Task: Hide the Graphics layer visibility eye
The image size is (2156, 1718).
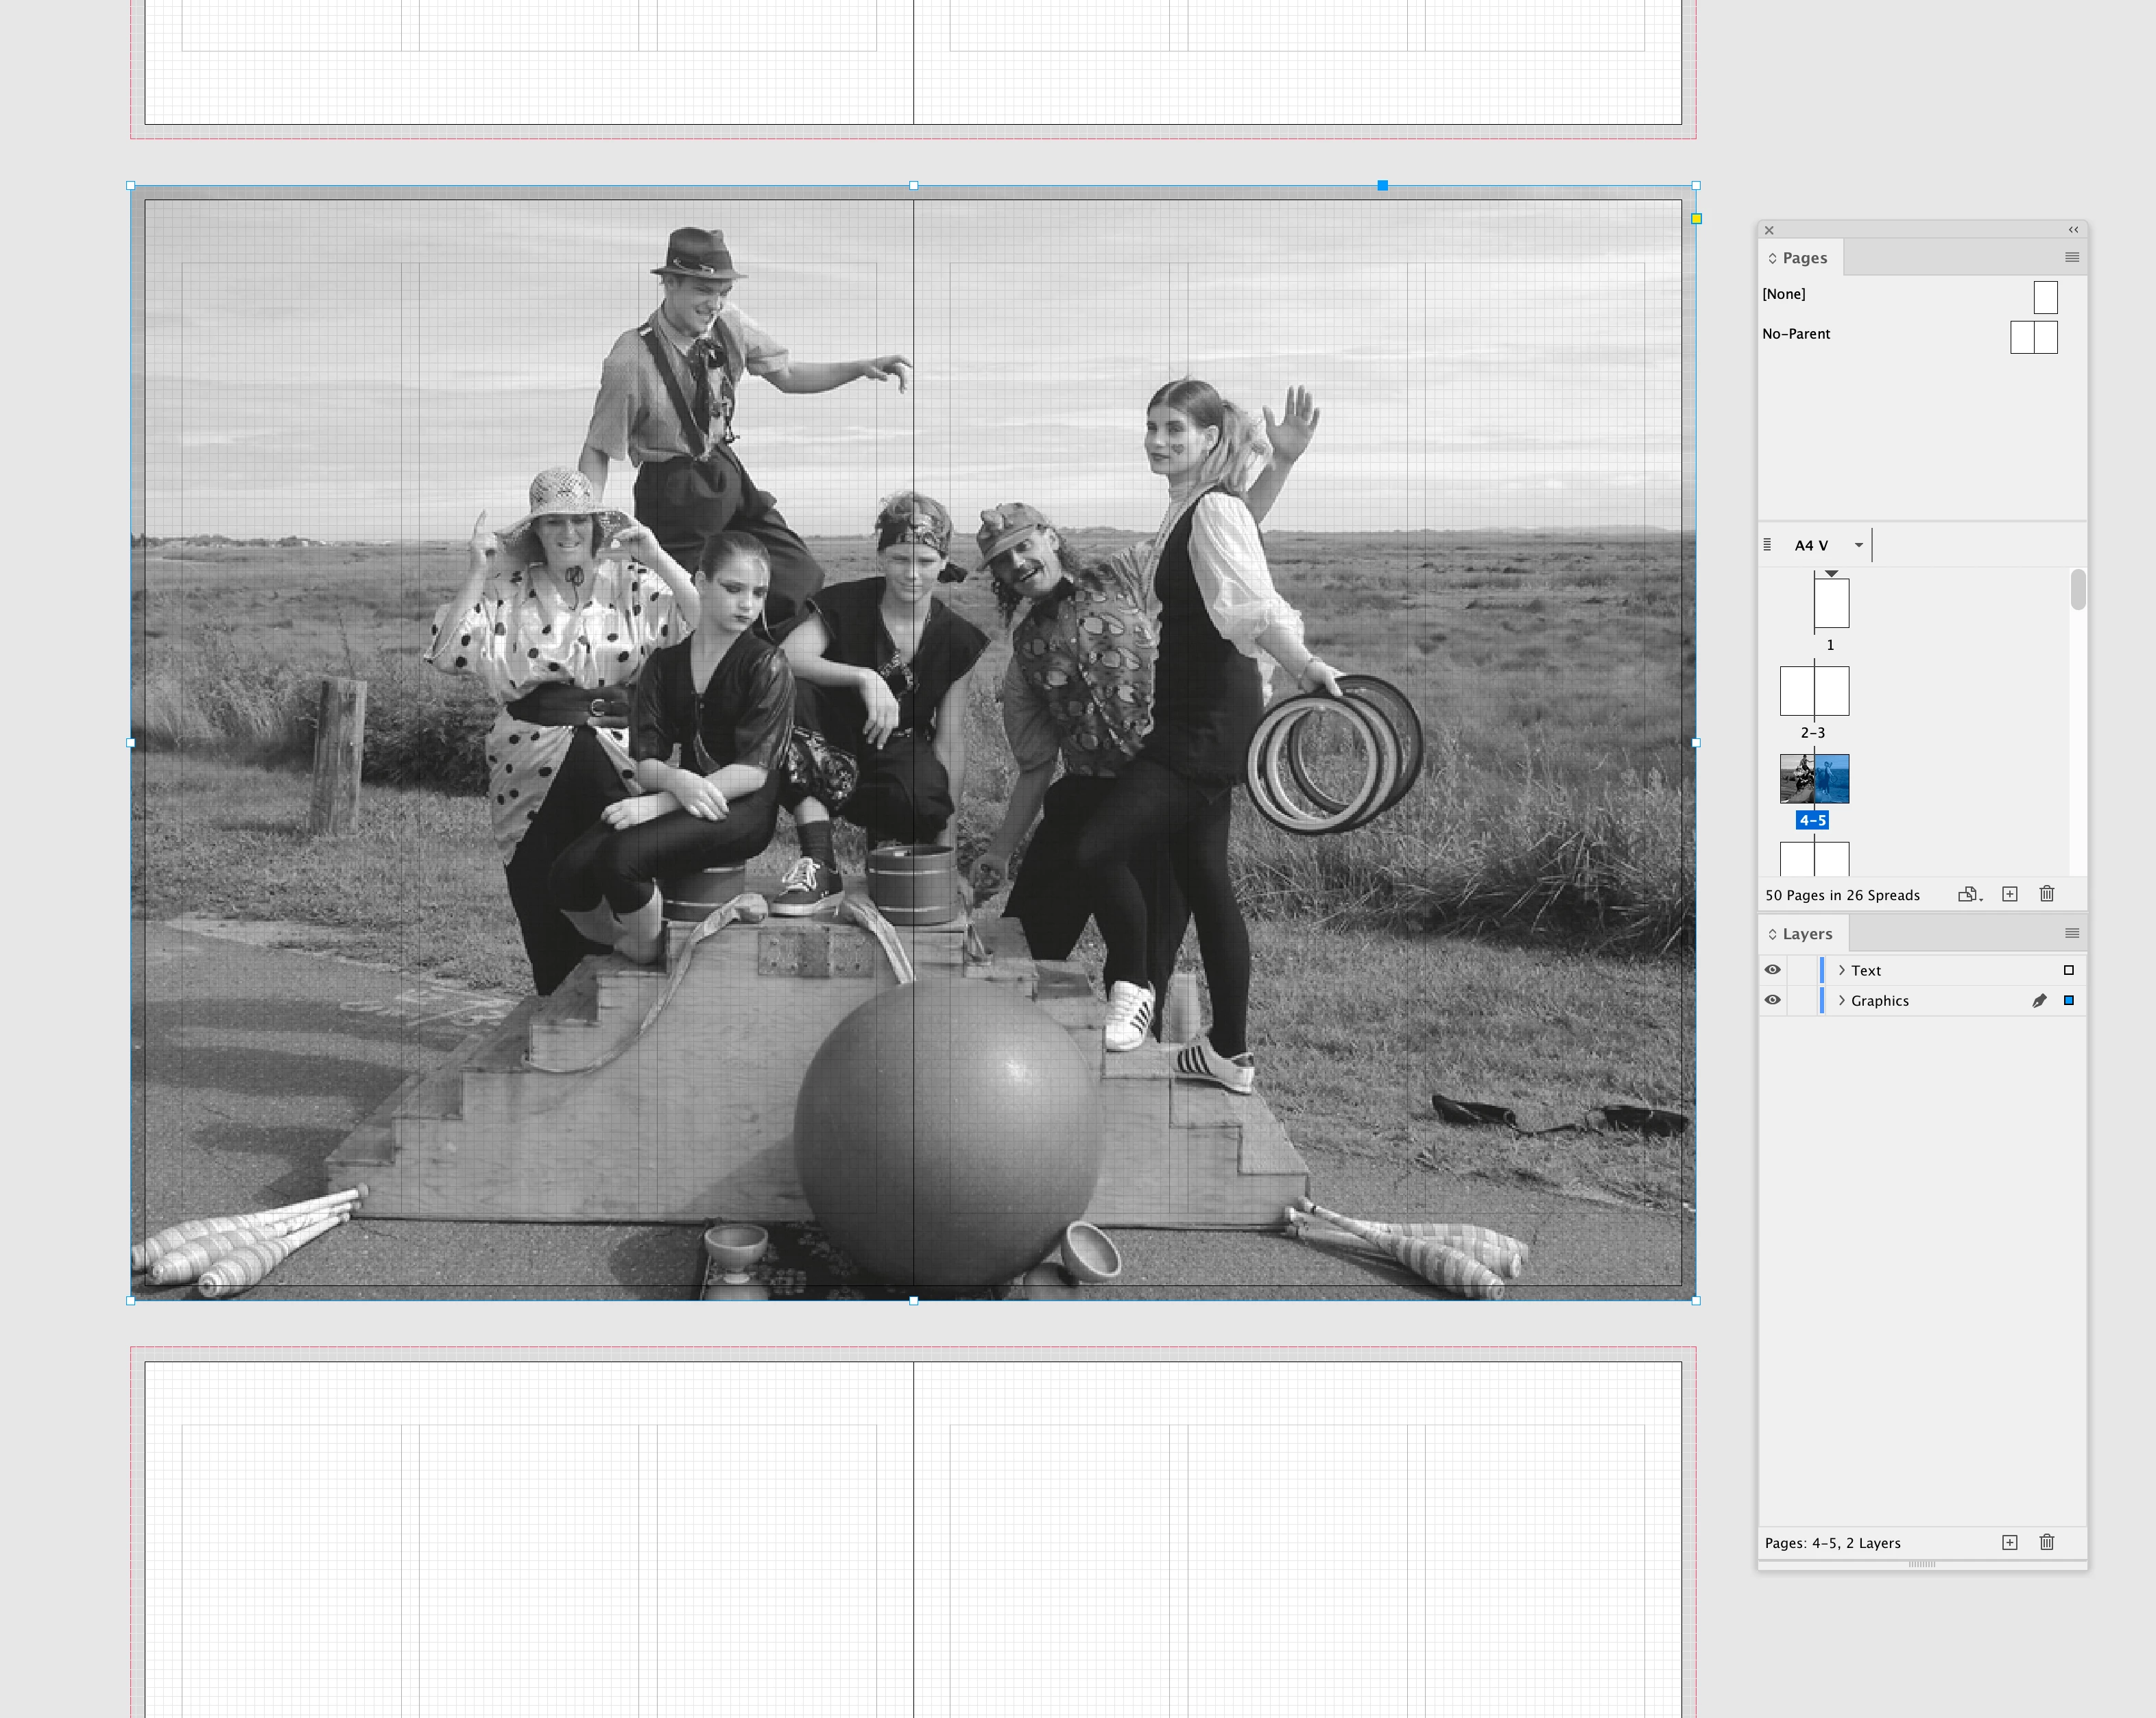Action: click(1772, 1000)
